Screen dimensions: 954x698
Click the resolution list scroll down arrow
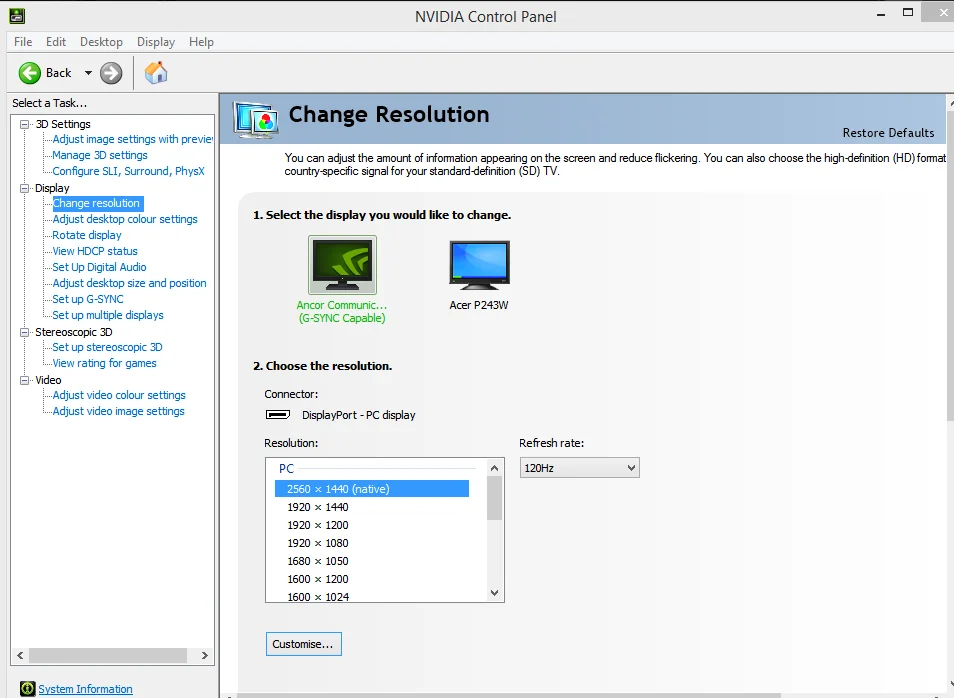pyautogui.click(x=495, y=593)
